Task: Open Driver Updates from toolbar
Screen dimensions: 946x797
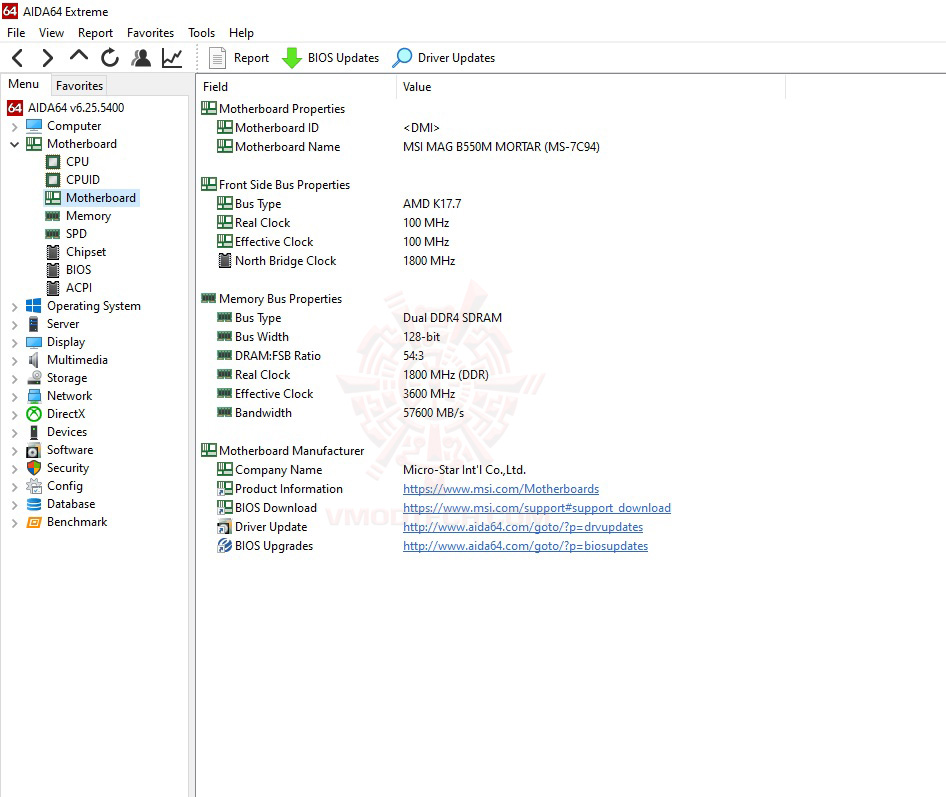Action: pos(443,58)
